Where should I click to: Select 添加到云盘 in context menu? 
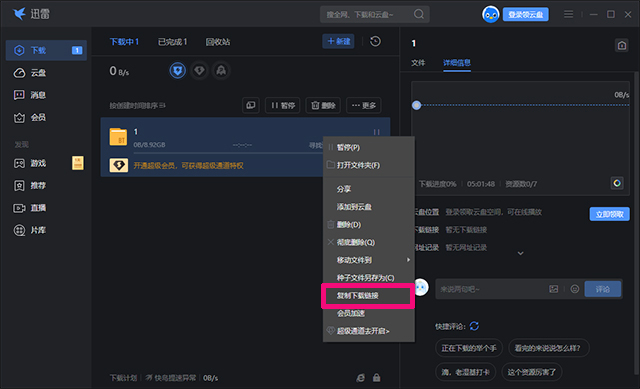point(369,207)
